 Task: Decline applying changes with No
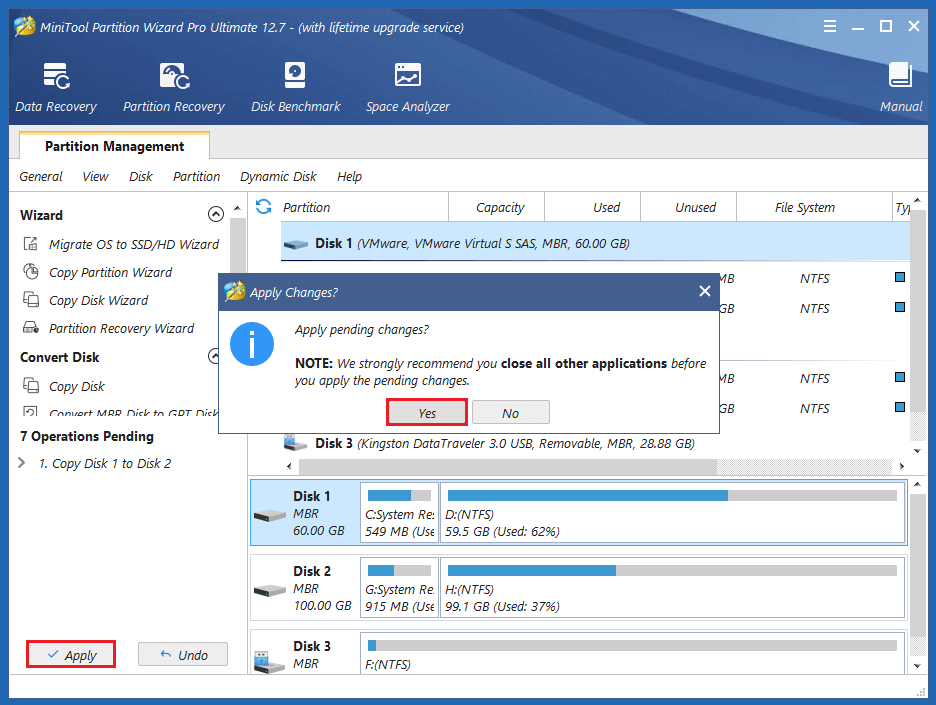(510, 412)
